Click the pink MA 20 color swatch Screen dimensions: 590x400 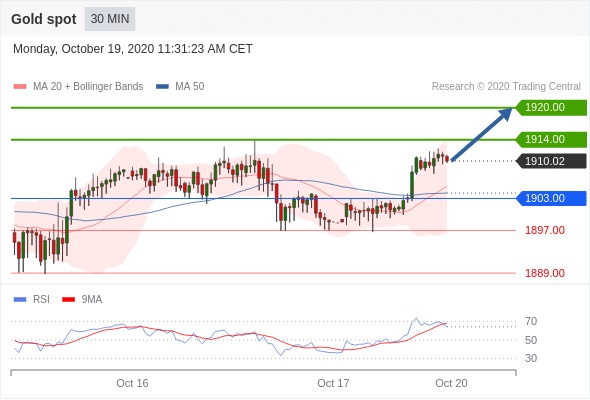[x=20, y=87]
